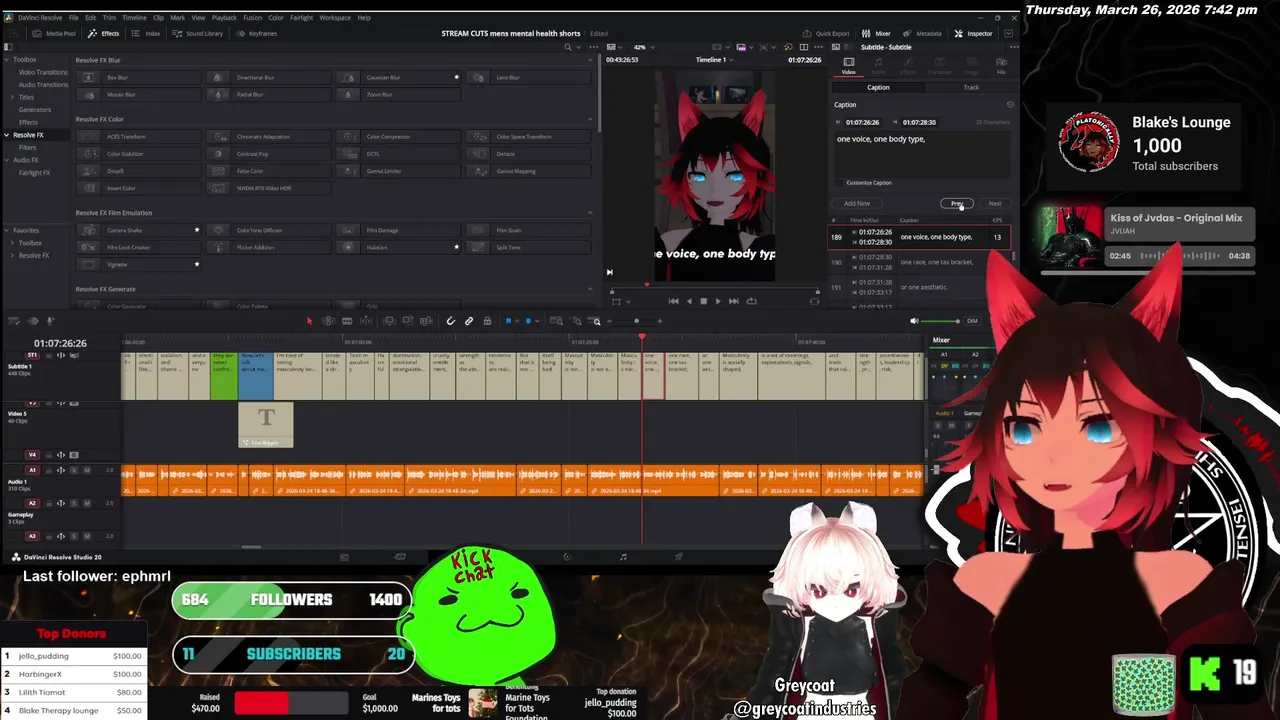The height and width of the screenshot is (720, 1280).
Task: Open the Fusion menu
Action: pos(252,17)
